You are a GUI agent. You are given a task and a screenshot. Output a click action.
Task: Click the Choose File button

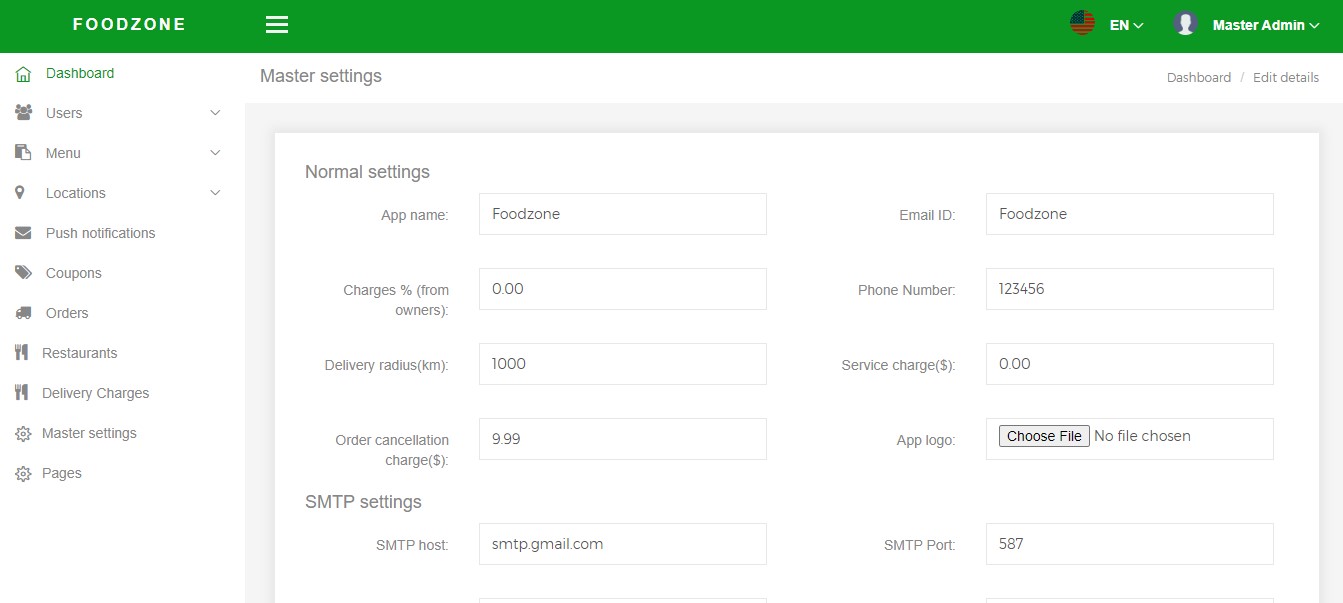1044,436
